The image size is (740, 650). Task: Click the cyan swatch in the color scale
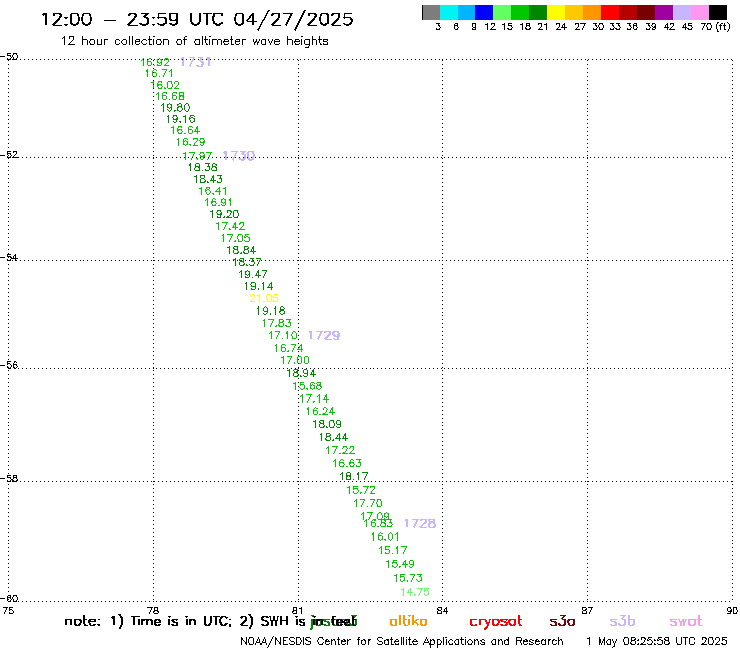pyautogui.click(x=449, y=12)
